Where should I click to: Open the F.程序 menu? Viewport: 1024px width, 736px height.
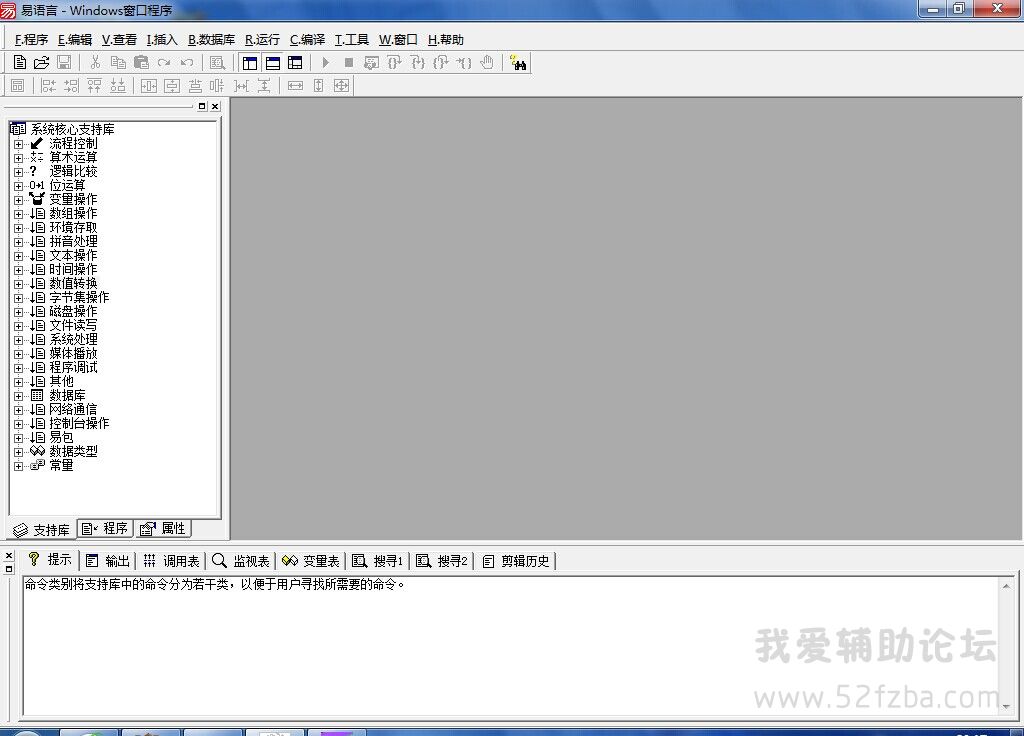pyautogui.click(x=31, y=40)
